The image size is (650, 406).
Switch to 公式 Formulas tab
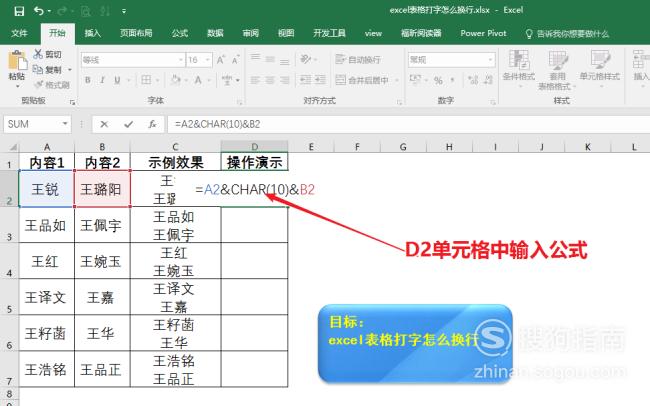click(x=179, y=33)
